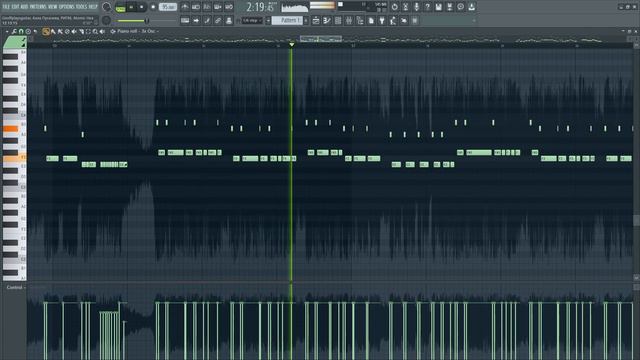The image size is (640, 360).
Task: Select the Playback speaker tool
Action: 102,31
